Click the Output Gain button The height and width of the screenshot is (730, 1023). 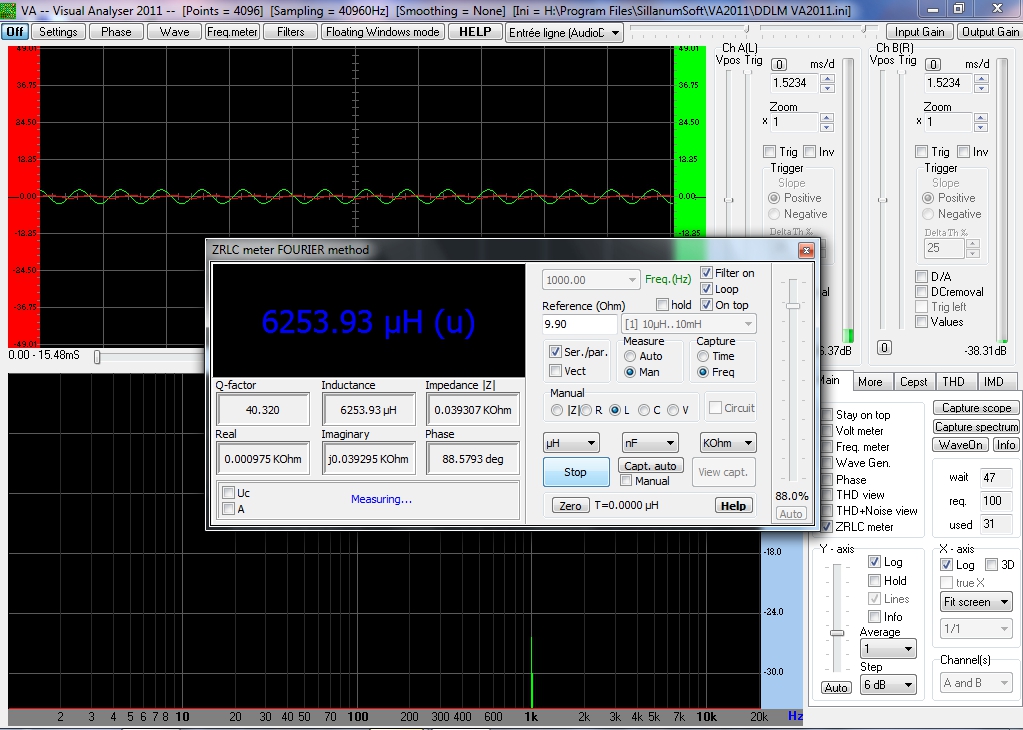[x=990, y=32]
